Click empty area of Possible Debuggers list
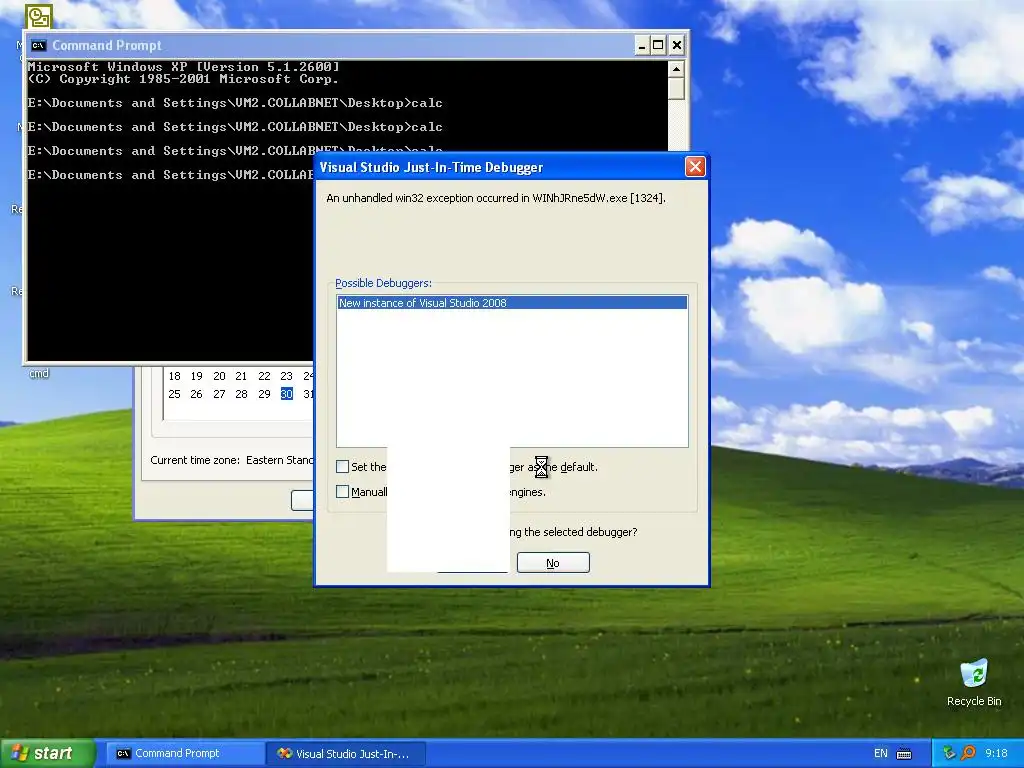Viewport: 1024px width, 768px height. [512, 377]
